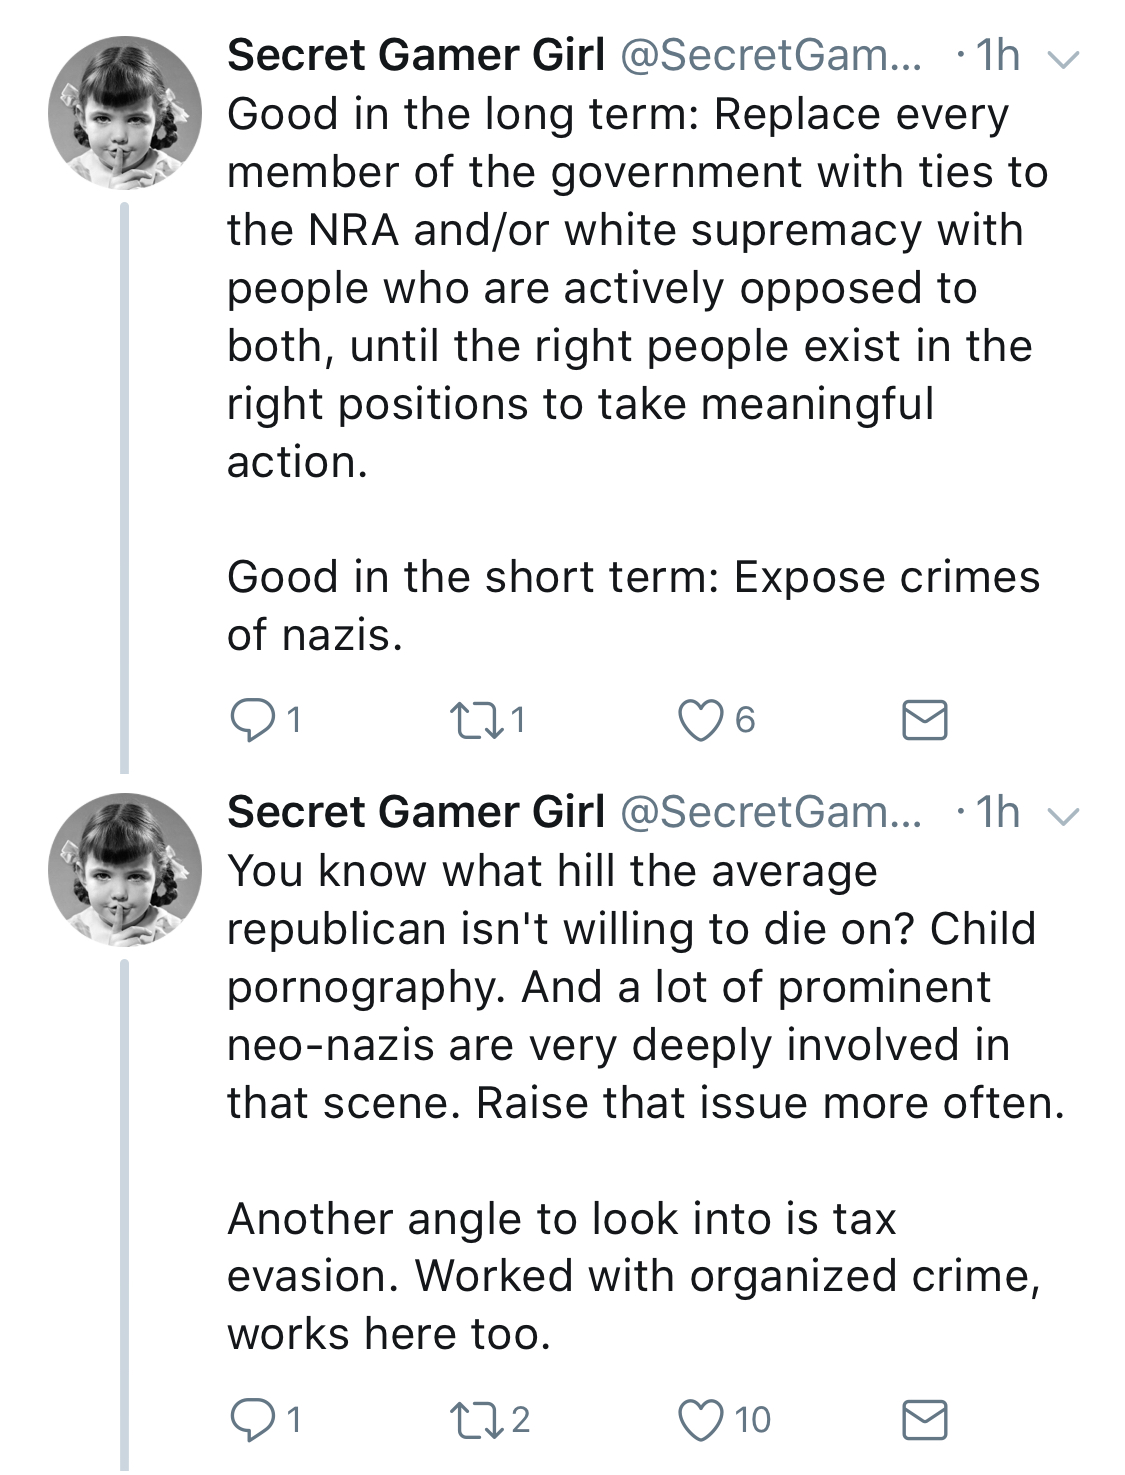Open Secret Gamer Girl avatar on second tweet
Image resolution: width=1125 pixels, height=1475 pixels.
[125, 870]
